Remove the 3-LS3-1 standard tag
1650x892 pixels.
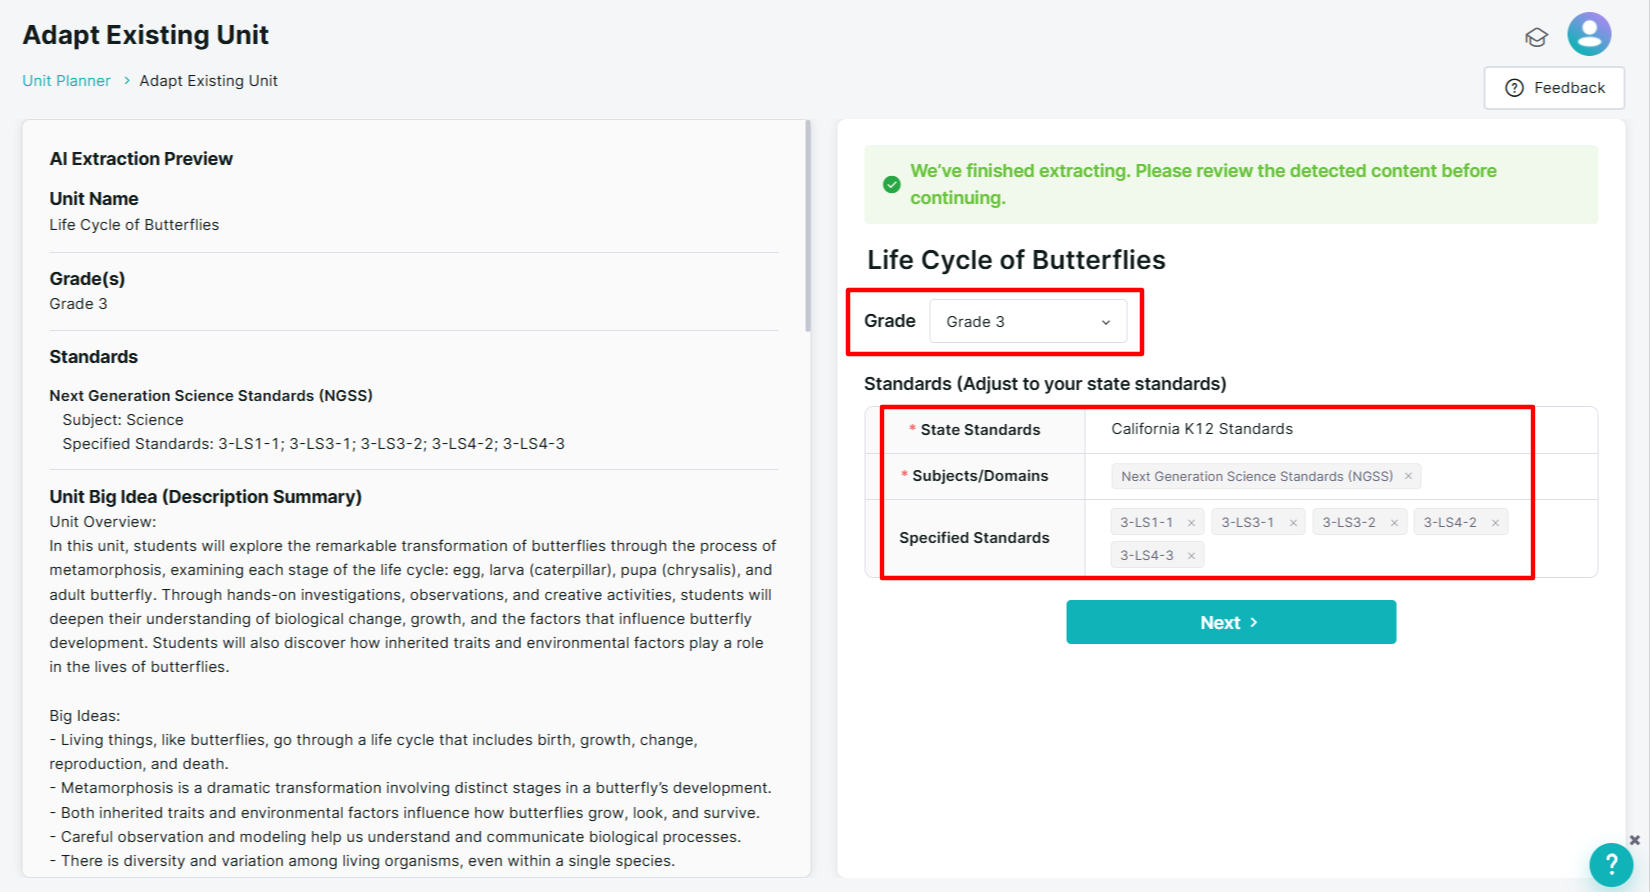1293,523
